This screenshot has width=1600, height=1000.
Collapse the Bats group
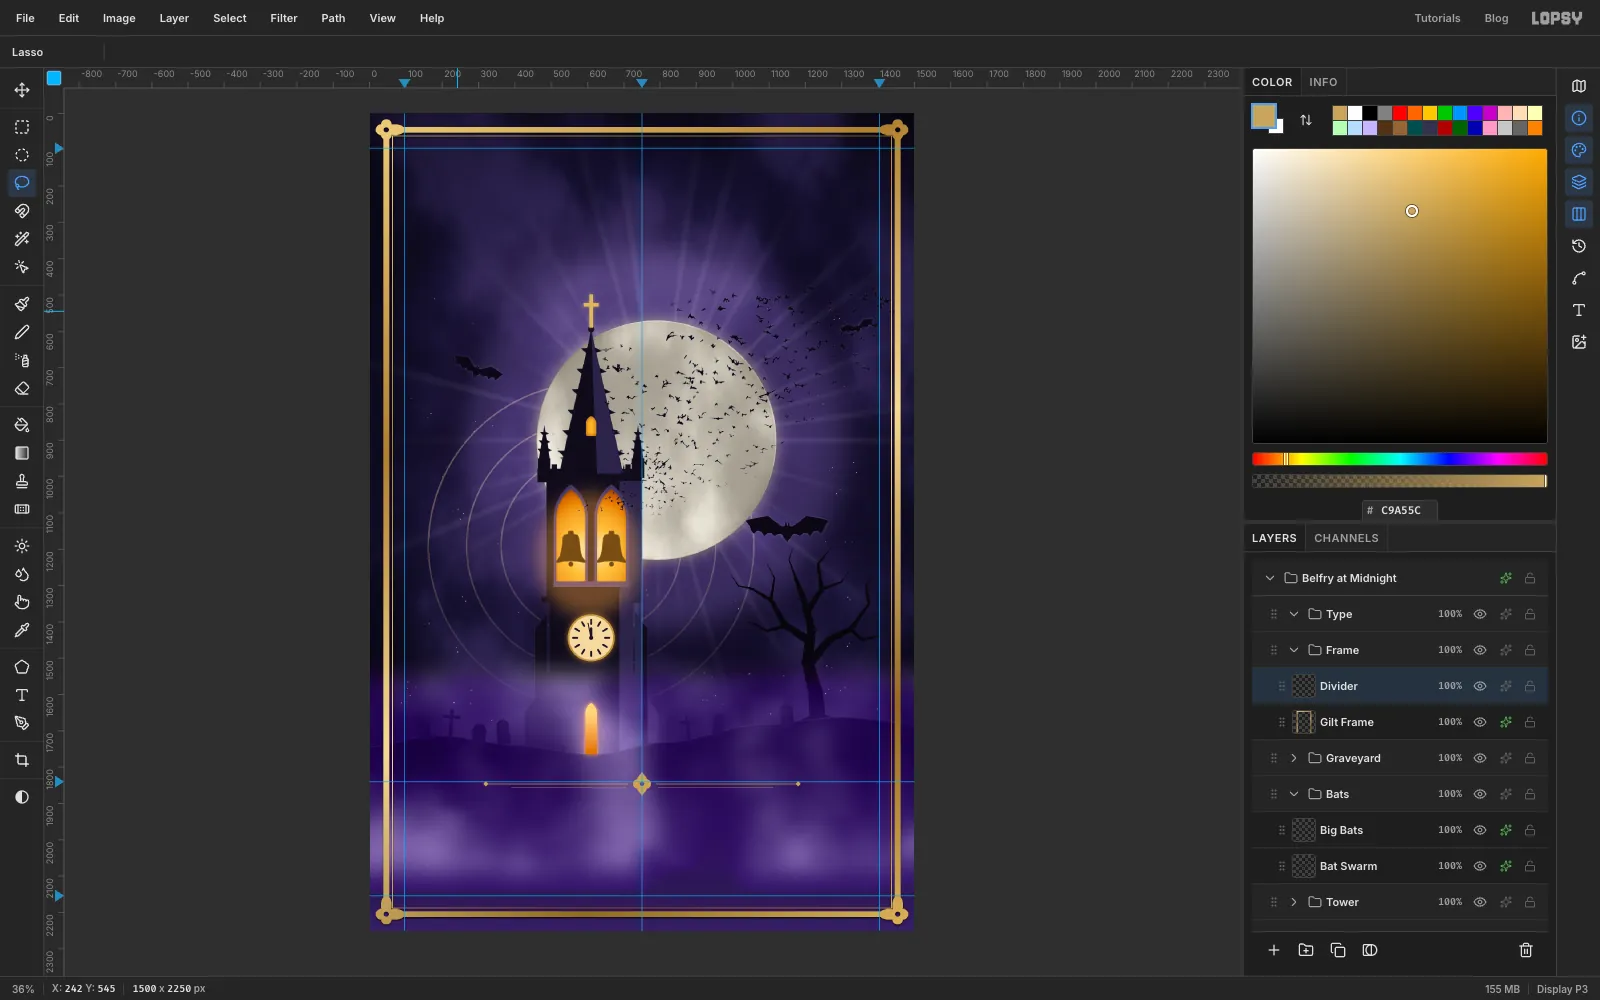1294,794
